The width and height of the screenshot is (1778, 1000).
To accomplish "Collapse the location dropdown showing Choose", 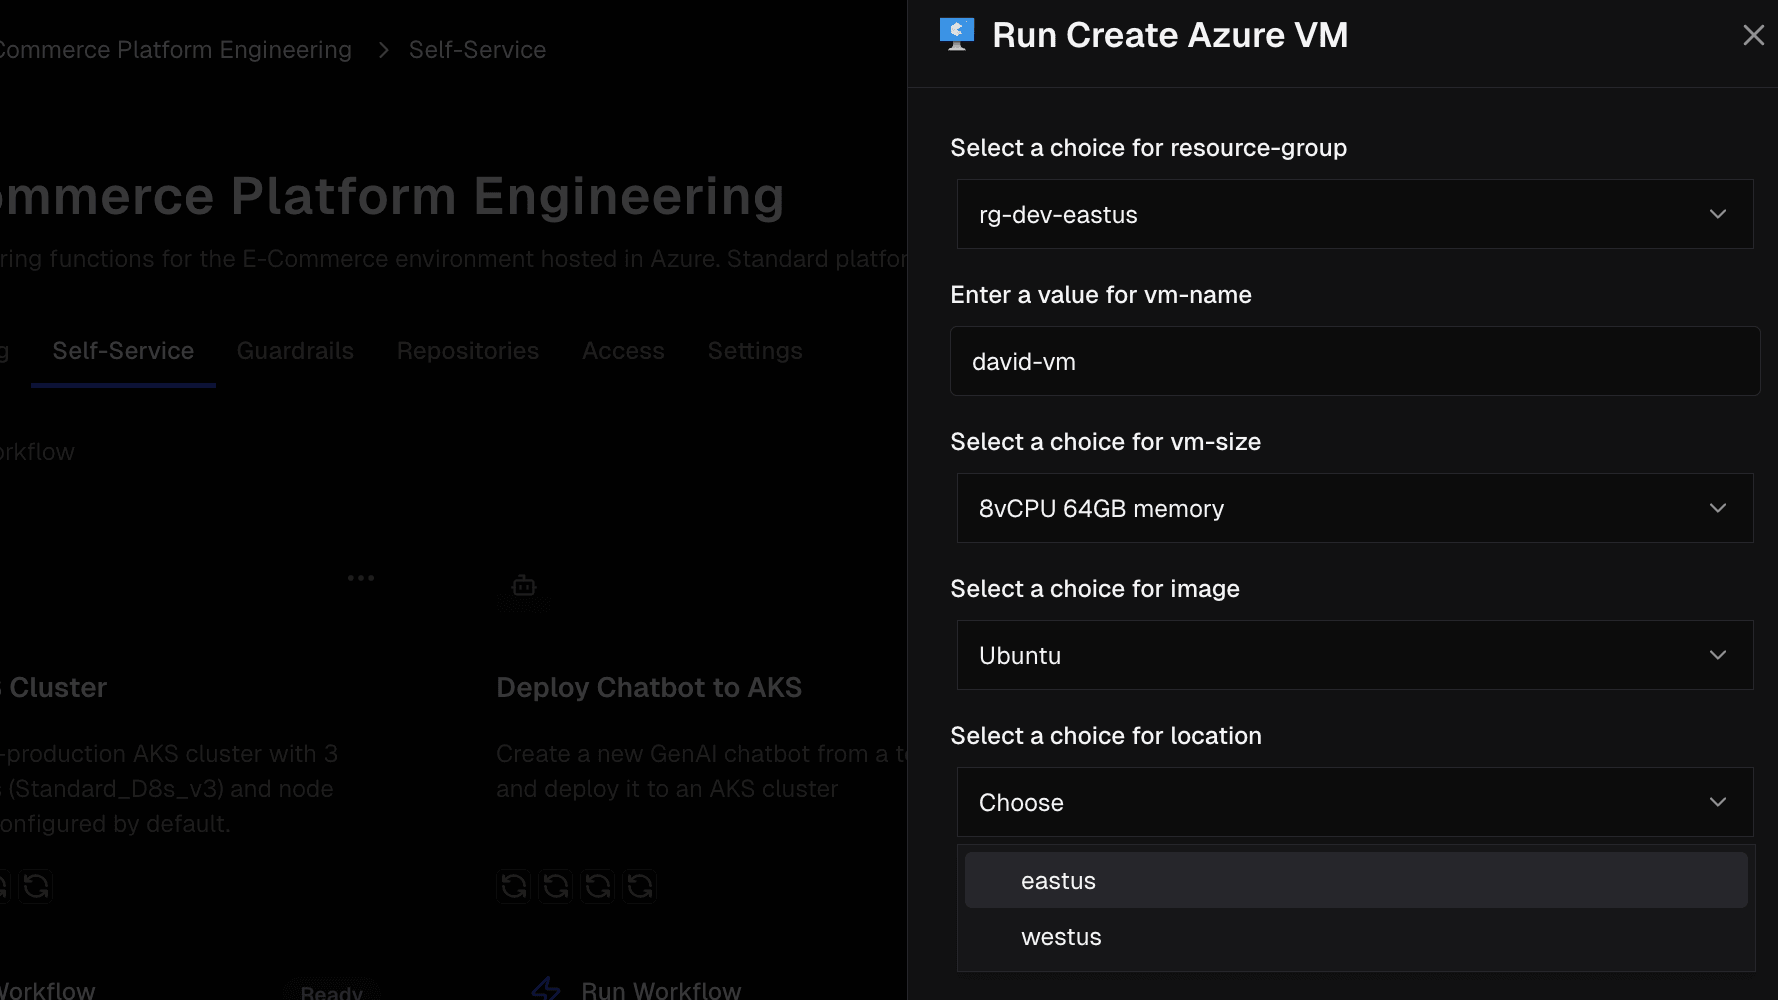I will pos(1354,802).
